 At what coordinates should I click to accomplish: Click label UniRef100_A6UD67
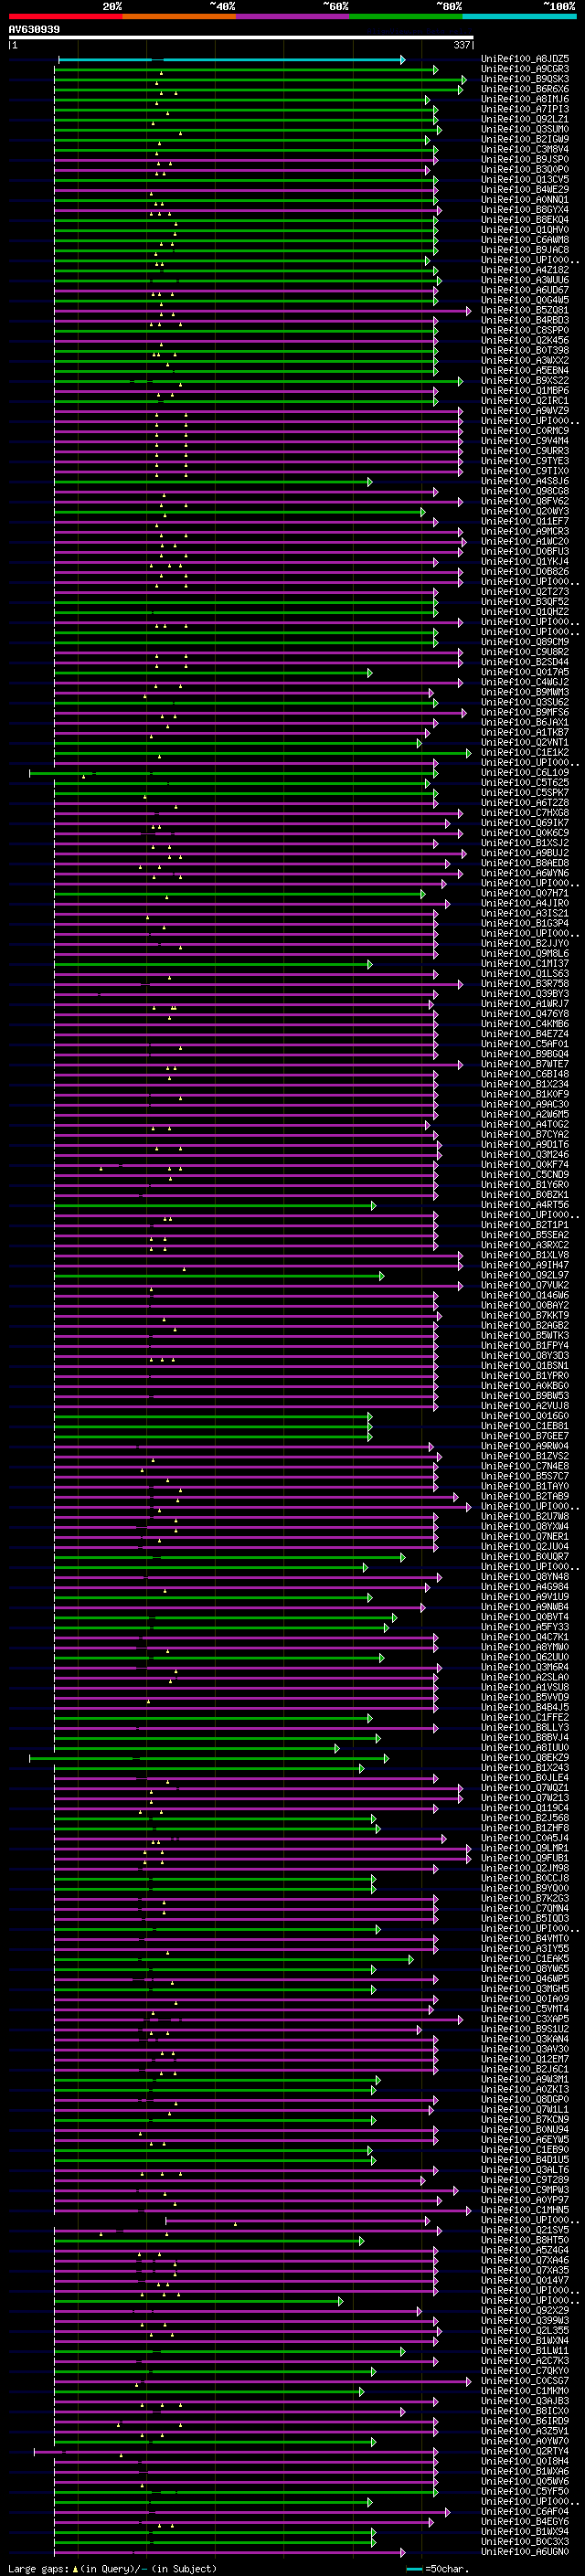point(525,291)
